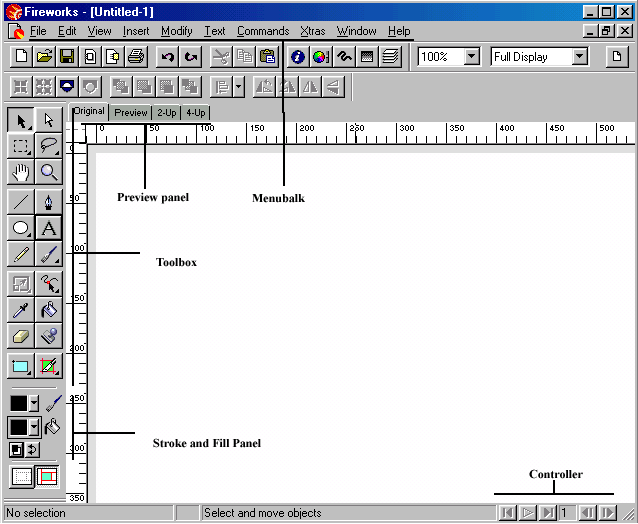Expand the Align options dropdown arrow
This screenshot has height=524, width=638.
(x=238, y=87)
